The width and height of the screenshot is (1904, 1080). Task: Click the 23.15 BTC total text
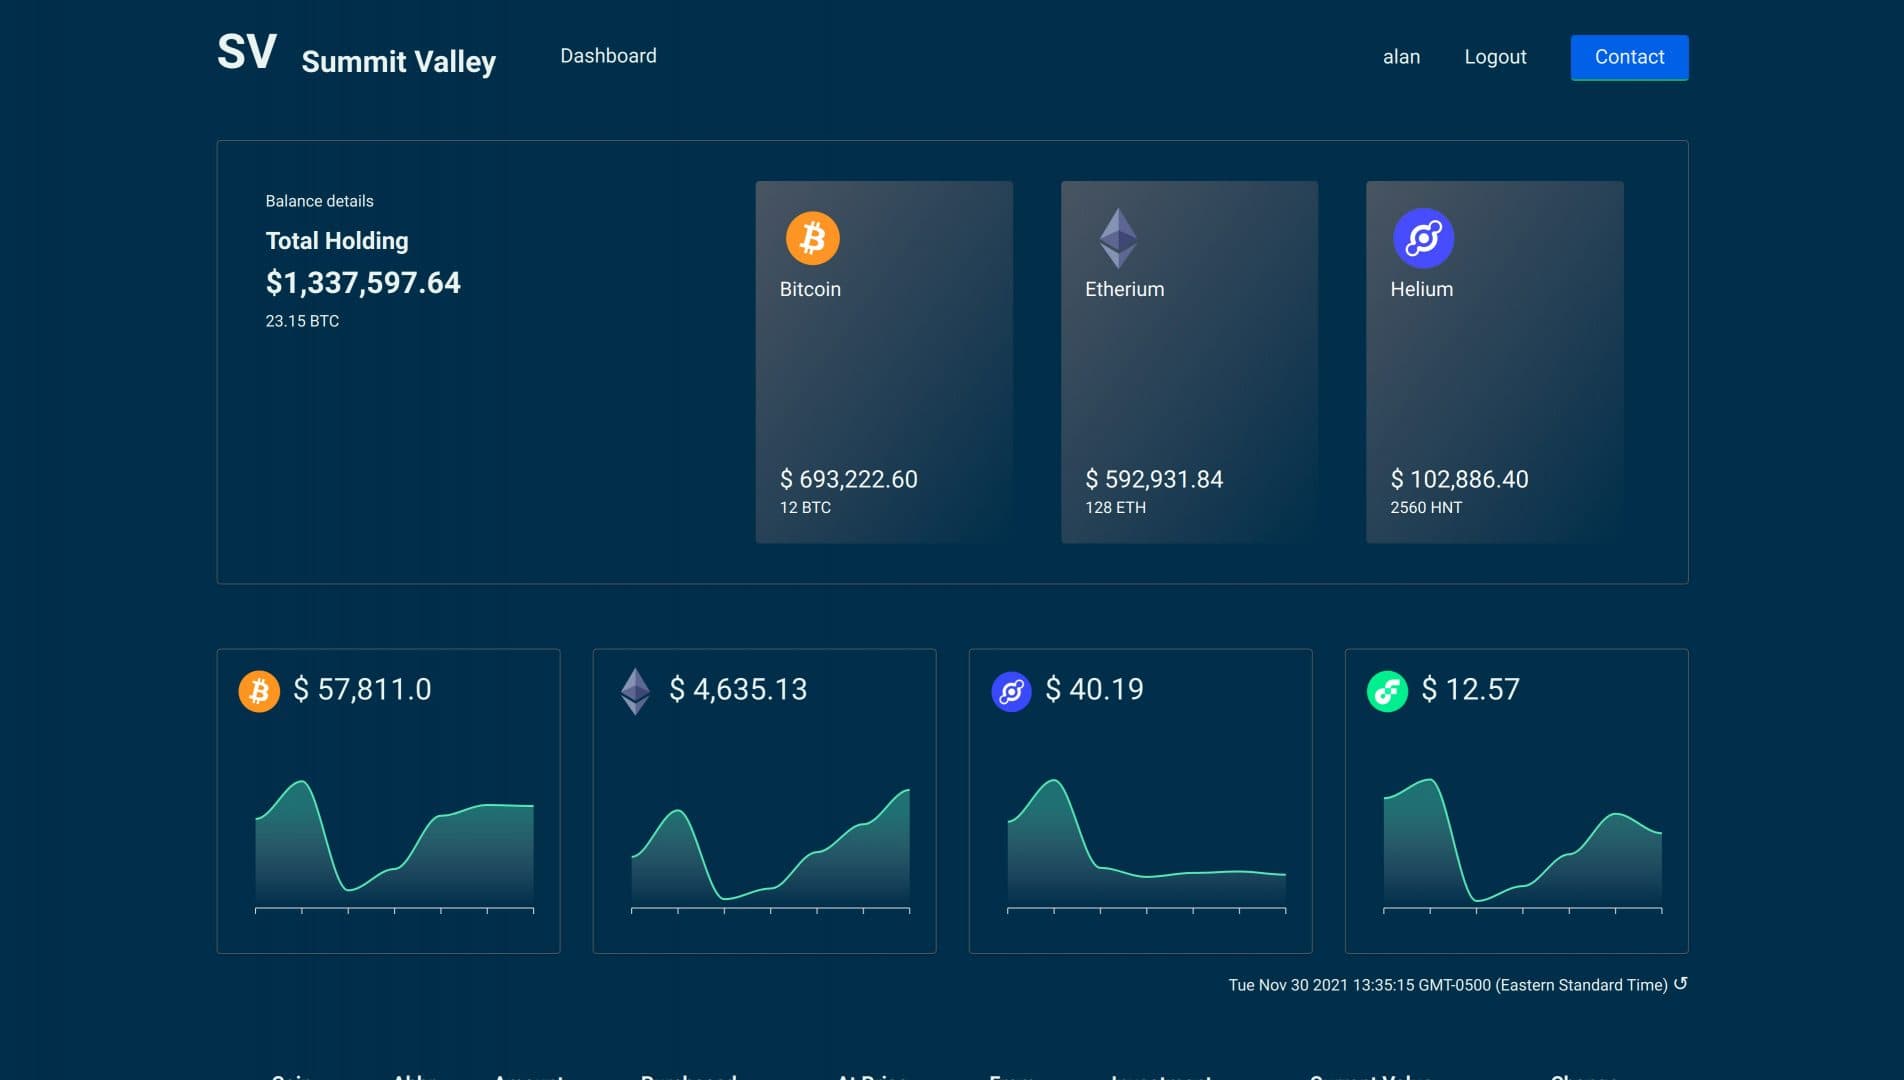[302, 321]
